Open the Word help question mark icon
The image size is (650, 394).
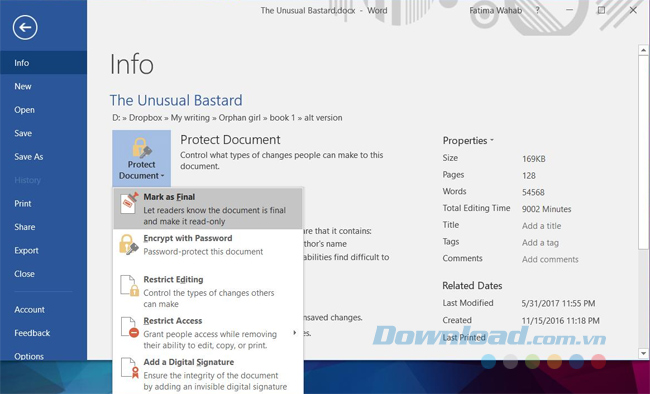538,10
